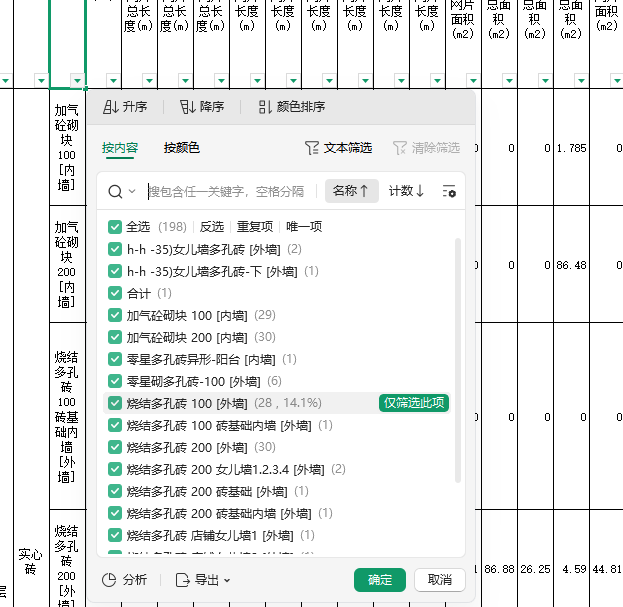This screenshot has width=623, height=607.
Task: Uncheck 加气砼砌块 100 [内墙] checkbox
Action: click(x=115, y=315)
